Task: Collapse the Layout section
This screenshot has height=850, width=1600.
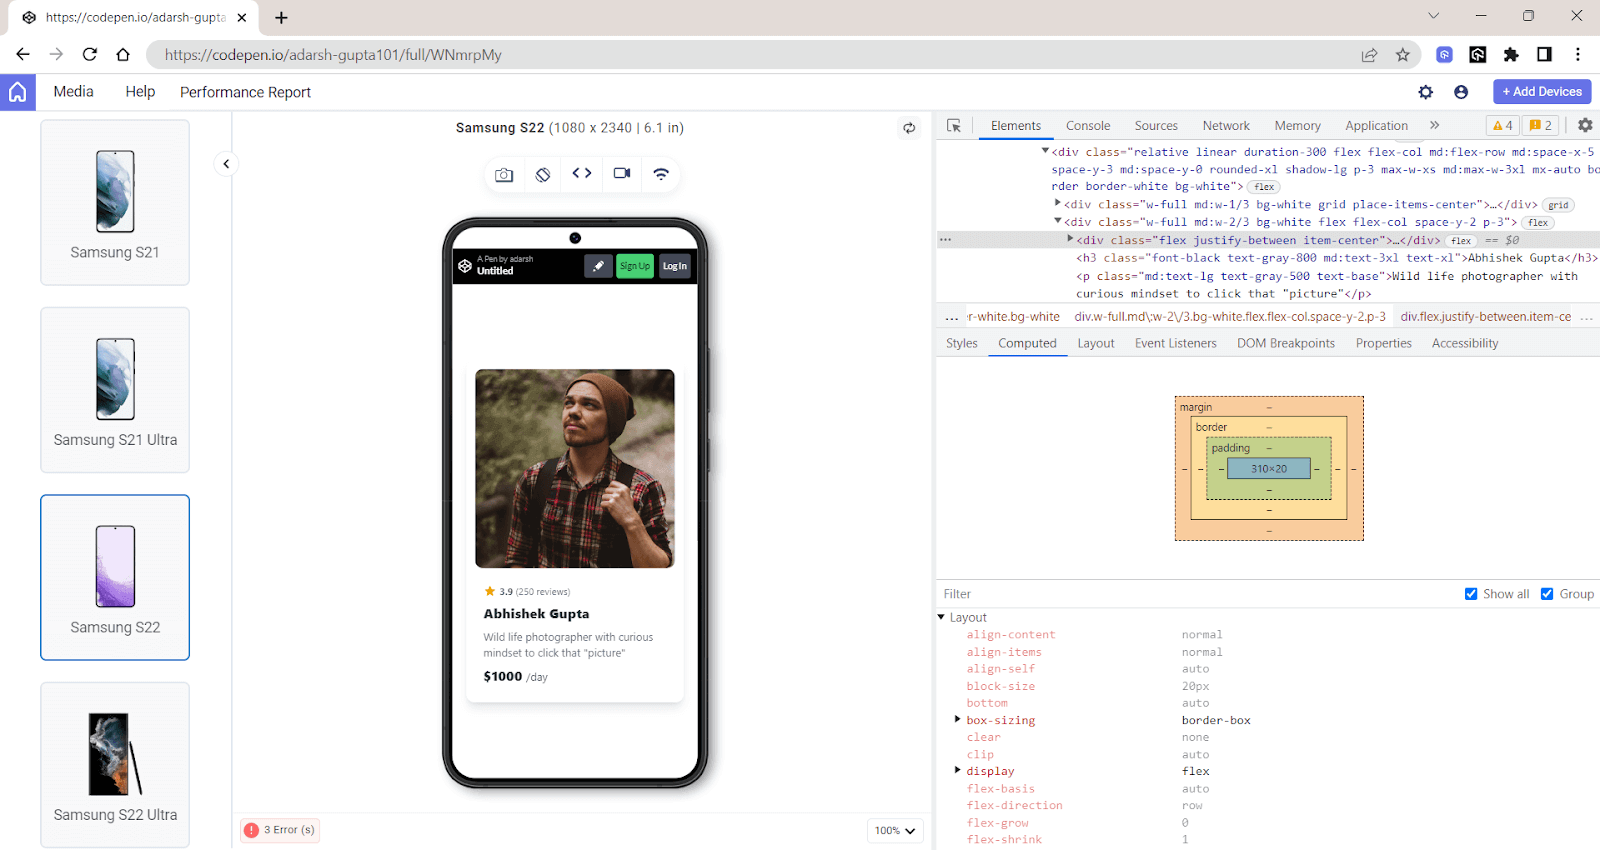Action: point(942,618)
